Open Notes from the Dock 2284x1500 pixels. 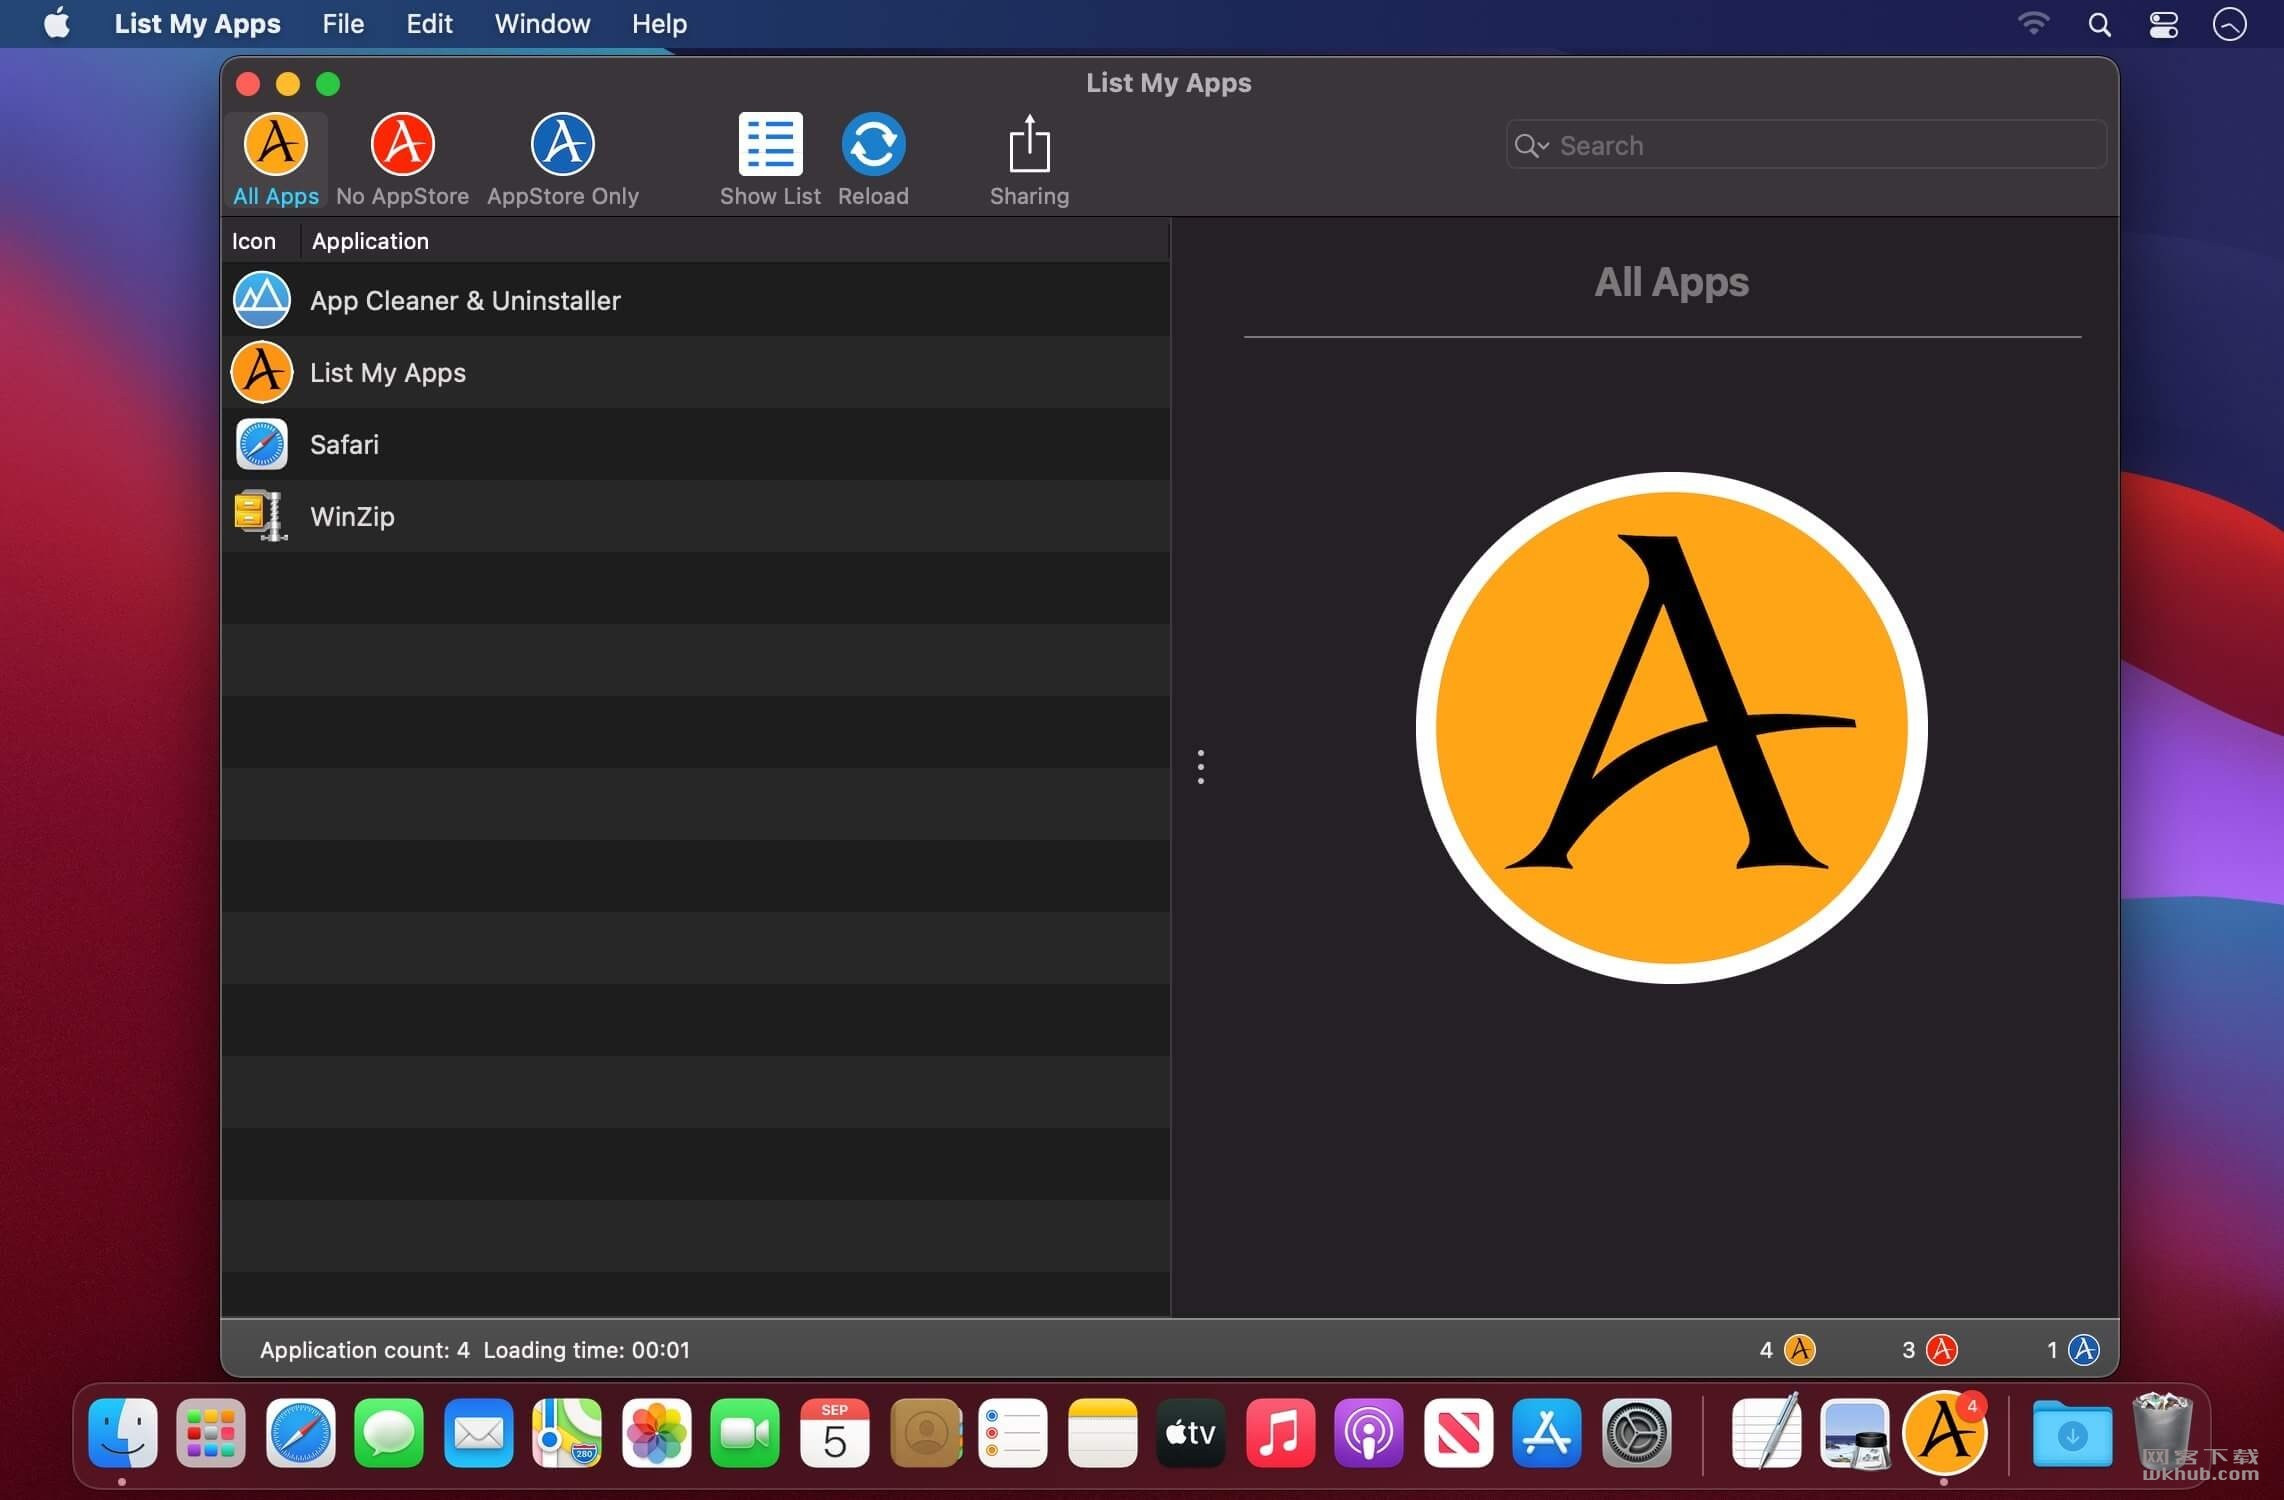pyautogui.click(x=1102, y=1434)
